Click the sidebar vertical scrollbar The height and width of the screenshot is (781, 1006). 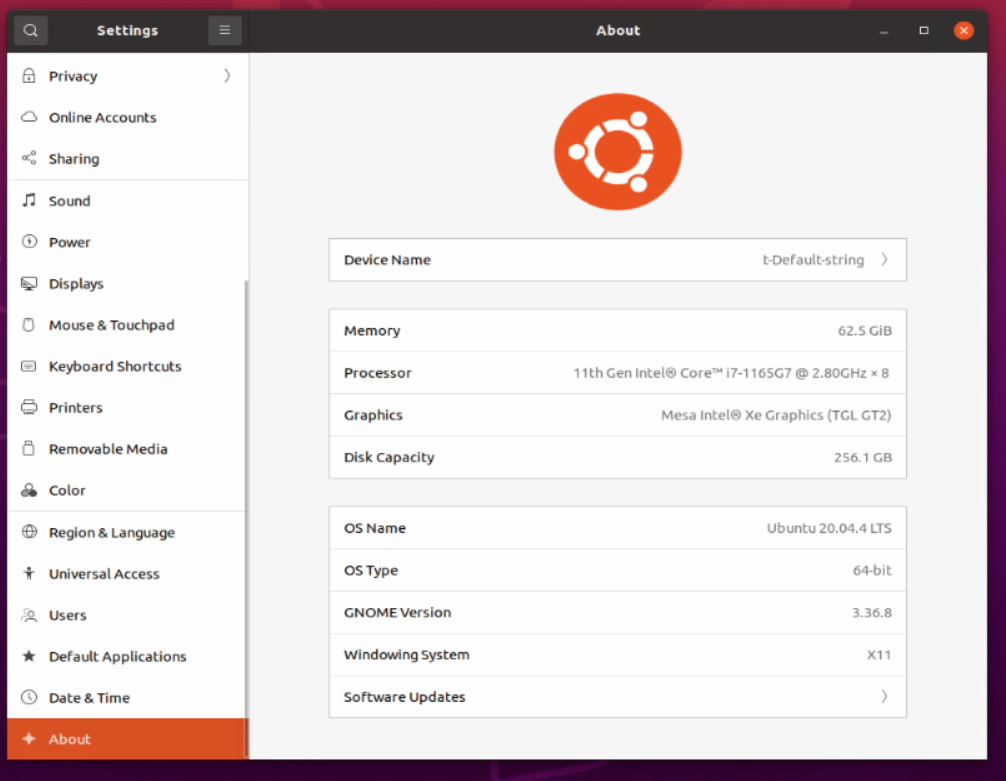click(x=246, y=520)
